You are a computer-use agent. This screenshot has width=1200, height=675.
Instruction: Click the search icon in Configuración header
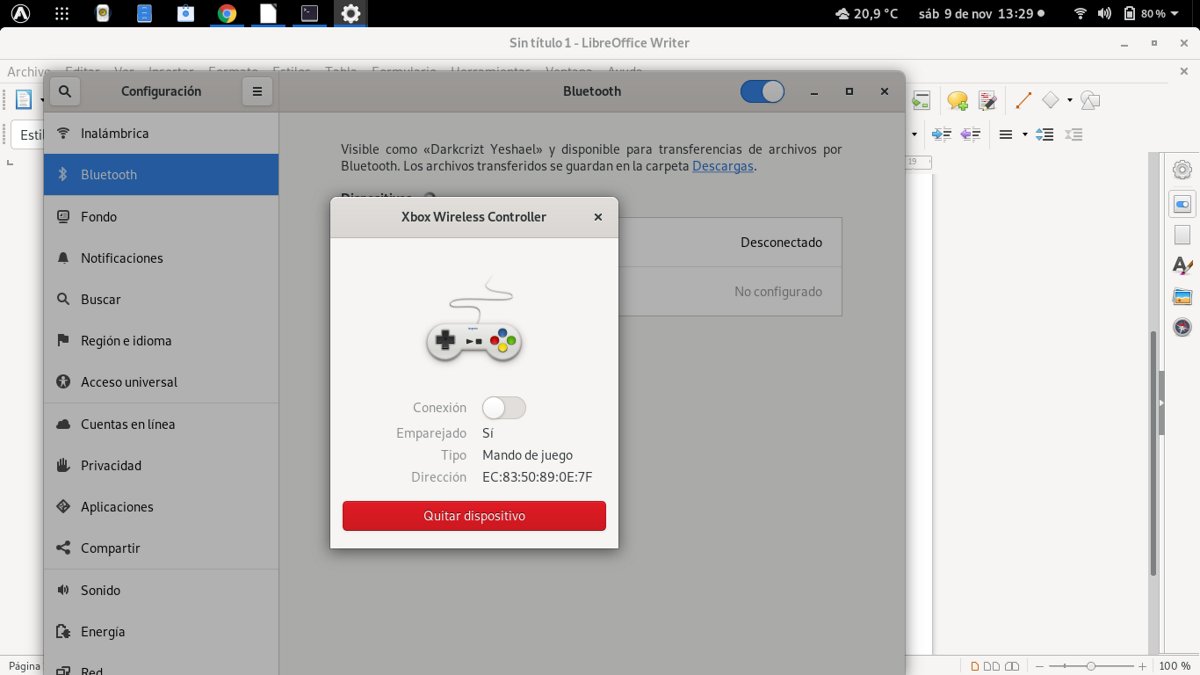click(65, 91)
